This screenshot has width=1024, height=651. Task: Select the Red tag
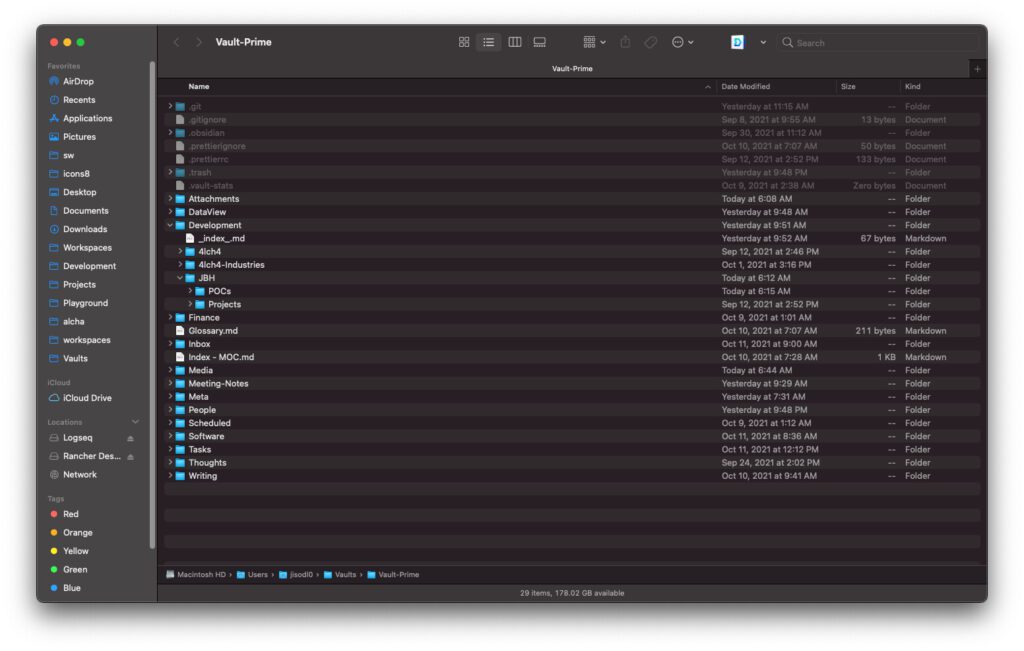70,514
